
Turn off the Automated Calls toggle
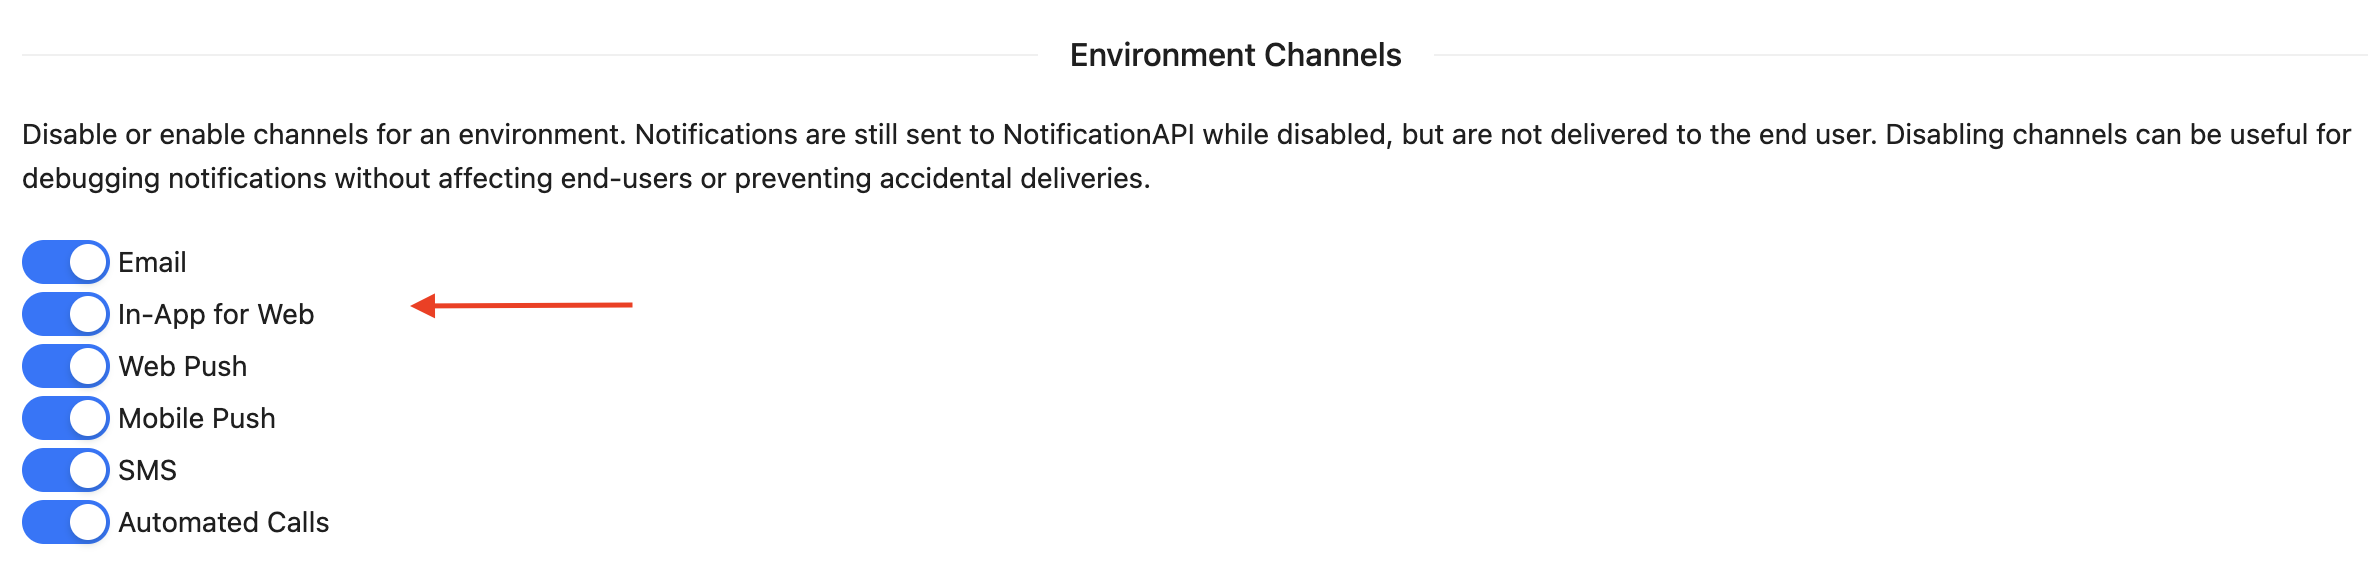point(64,522)
